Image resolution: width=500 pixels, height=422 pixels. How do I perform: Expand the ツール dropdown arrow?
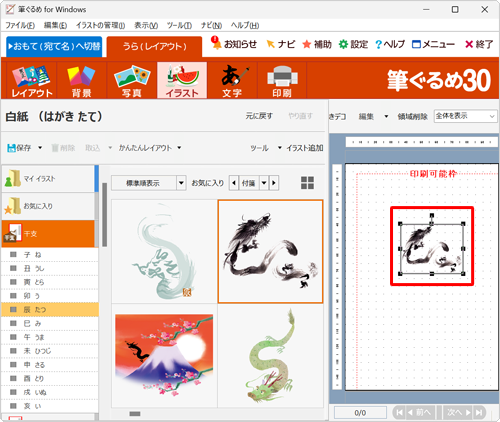(x=280, y=148)
